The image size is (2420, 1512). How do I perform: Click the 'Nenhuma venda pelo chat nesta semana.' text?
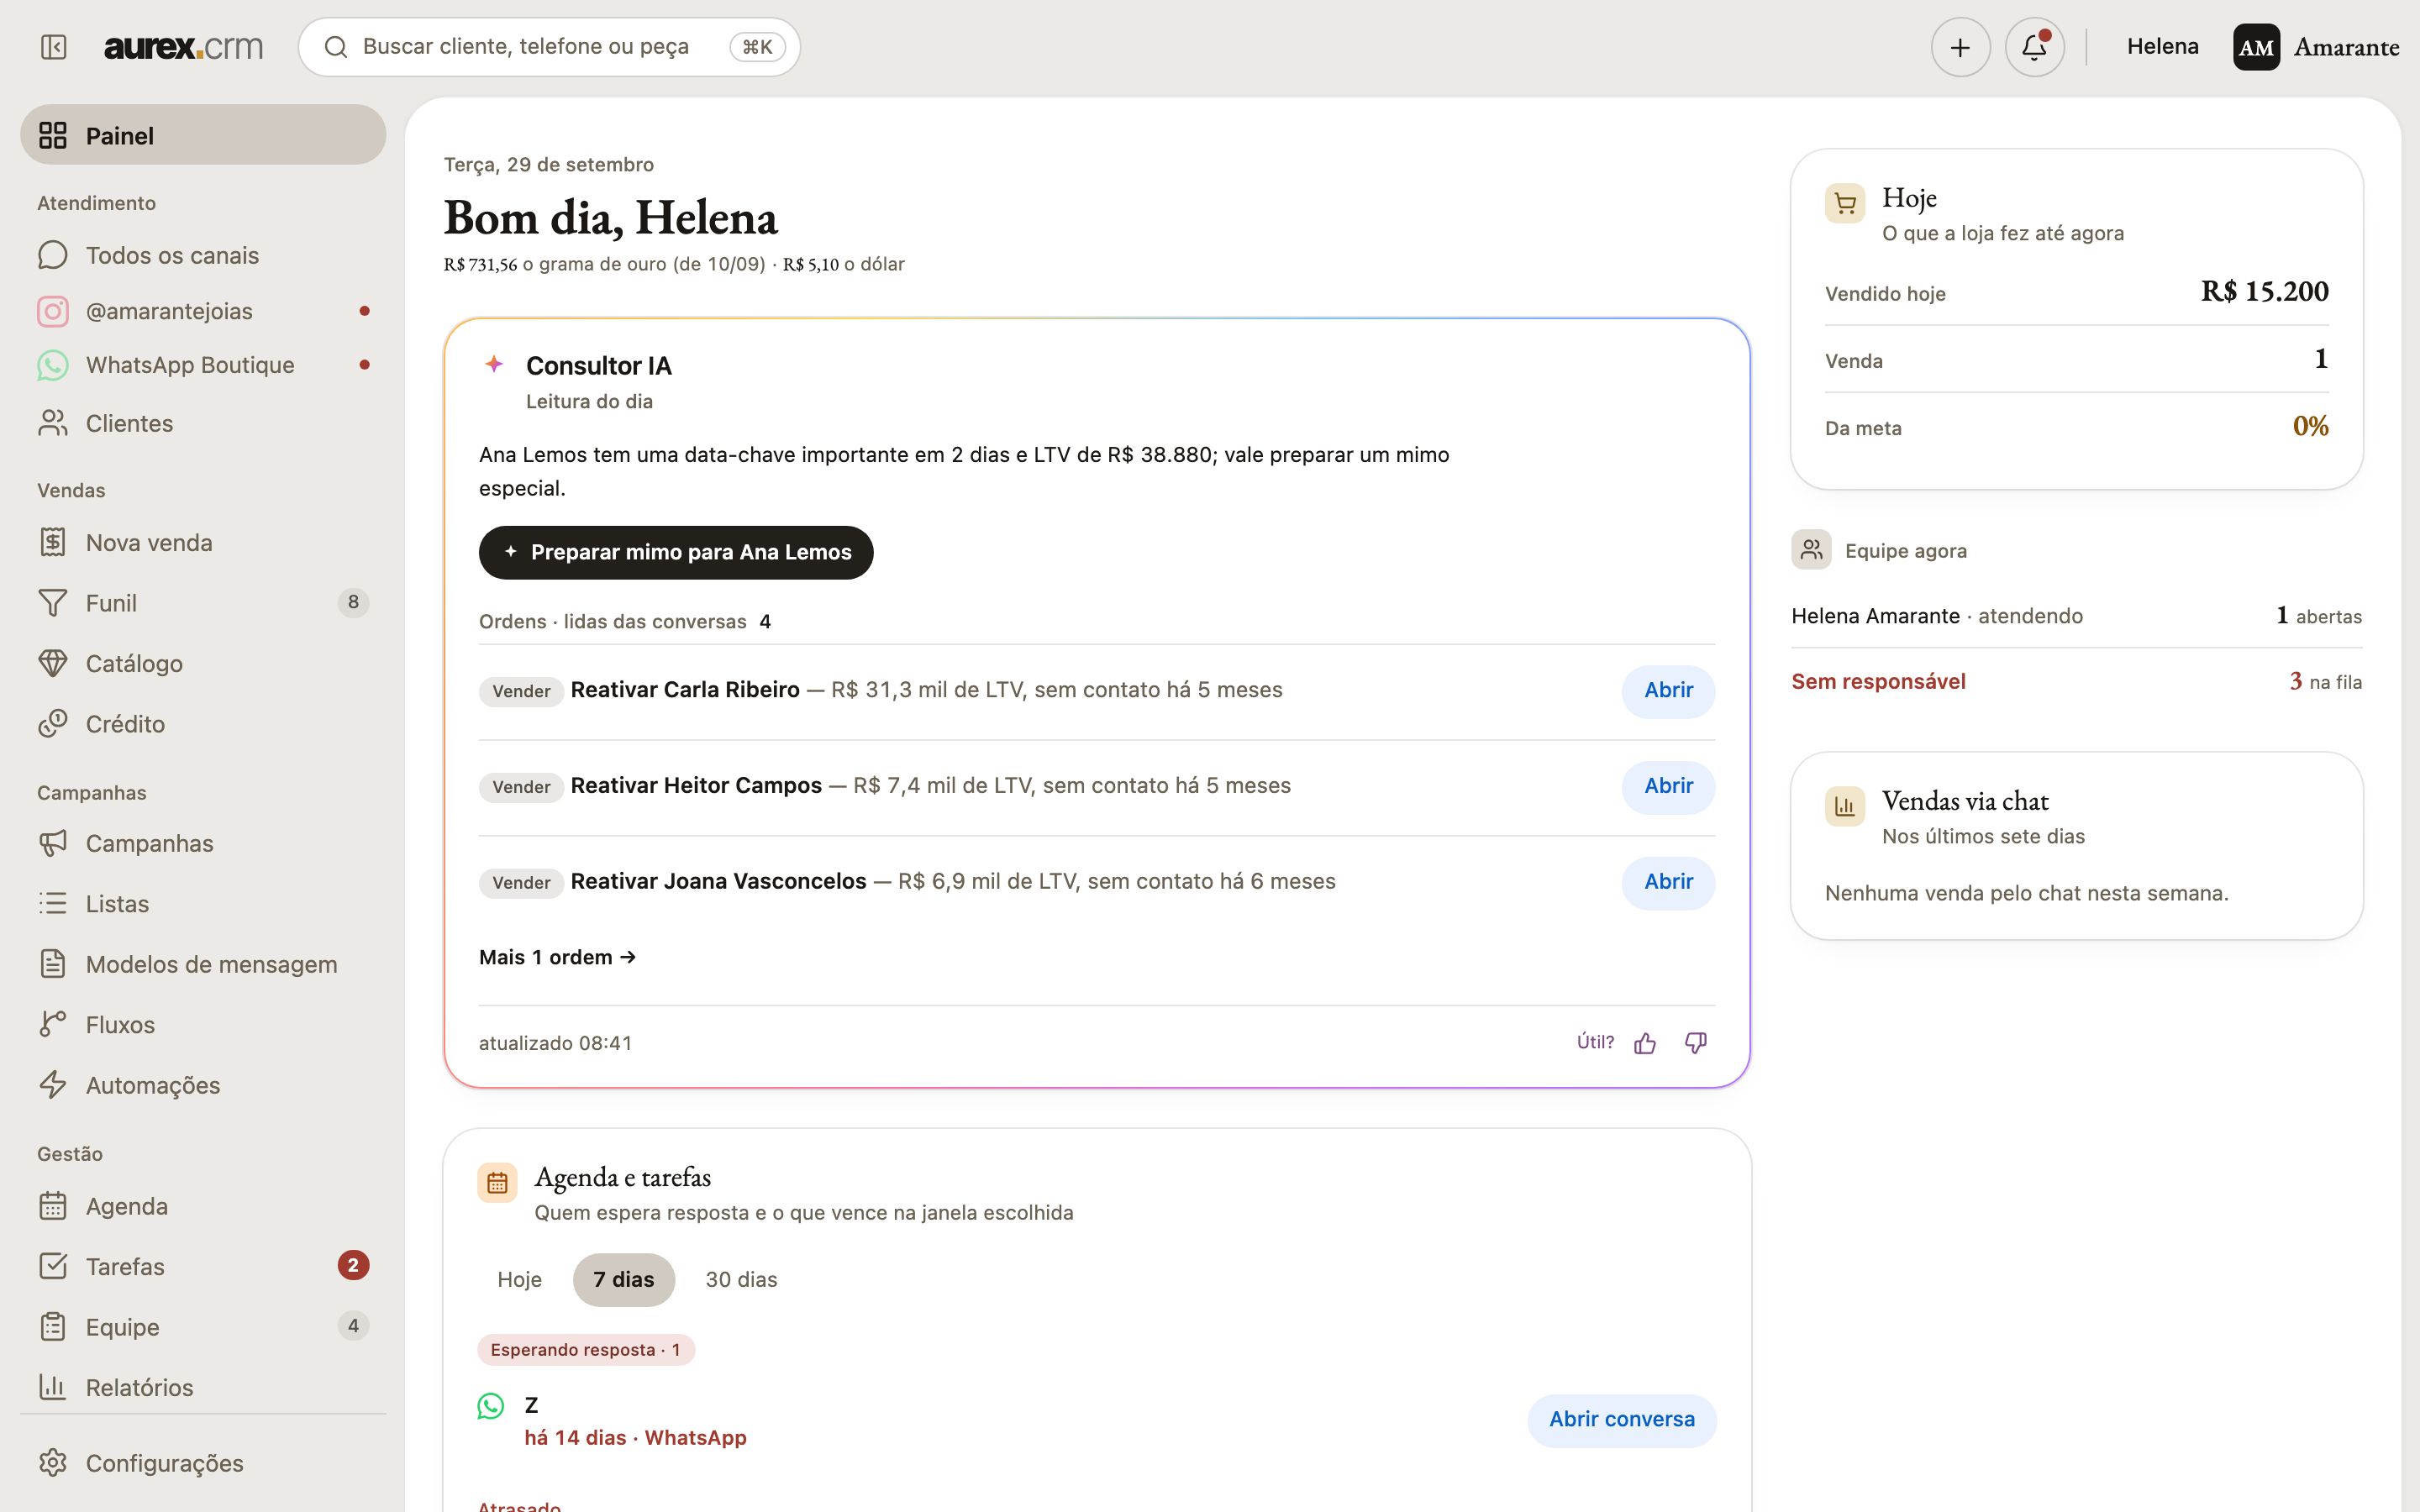pyautogui.click(x=2027, y=893)
